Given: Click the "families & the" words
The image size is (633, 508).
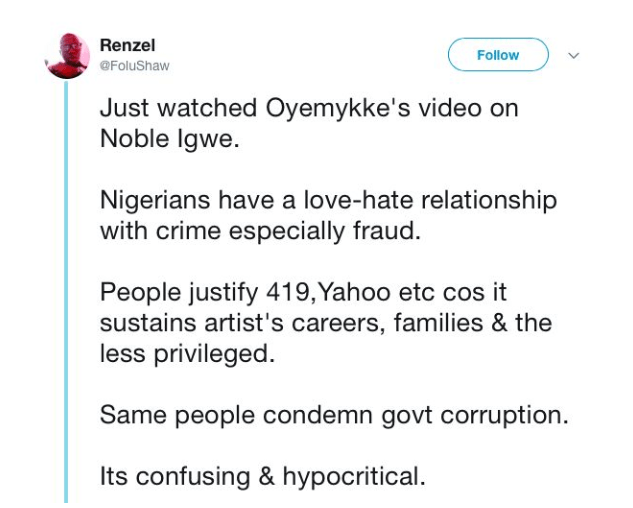Looking at the screenshot, I should coord(473,323).
